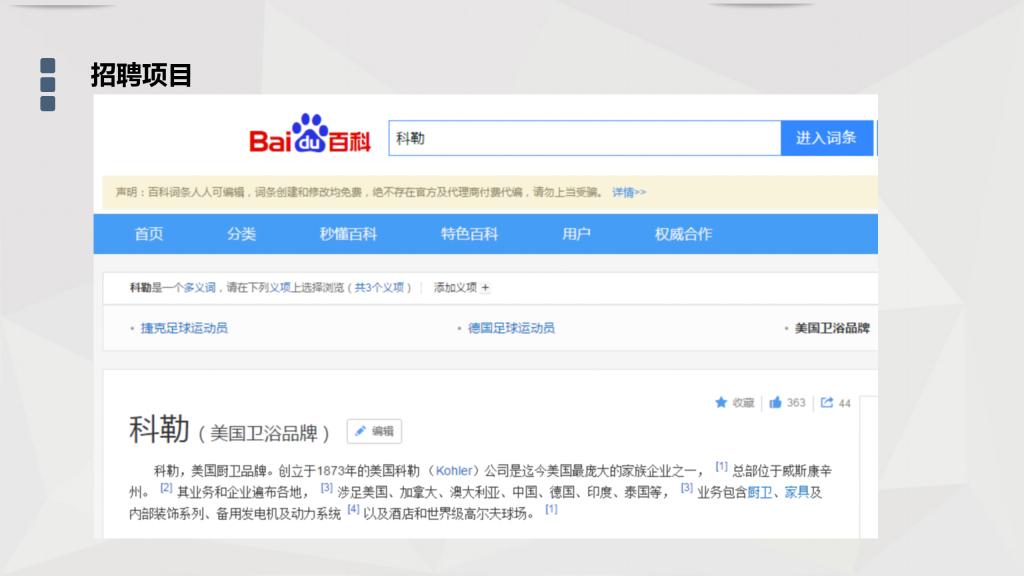Go to the 秒懂百科 tab

coord(348,234)
